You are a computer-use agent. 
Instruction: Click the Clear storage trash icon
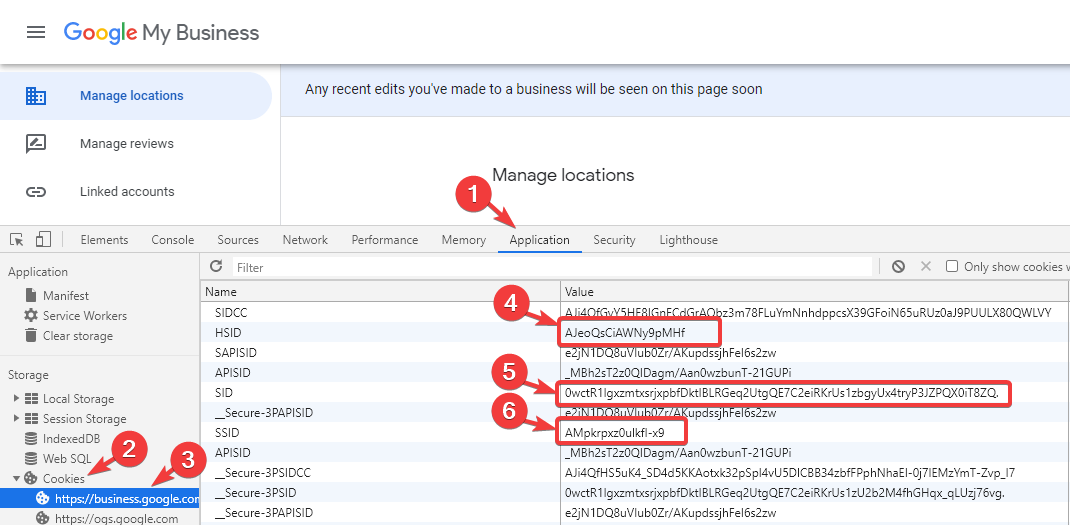[31, 335]
